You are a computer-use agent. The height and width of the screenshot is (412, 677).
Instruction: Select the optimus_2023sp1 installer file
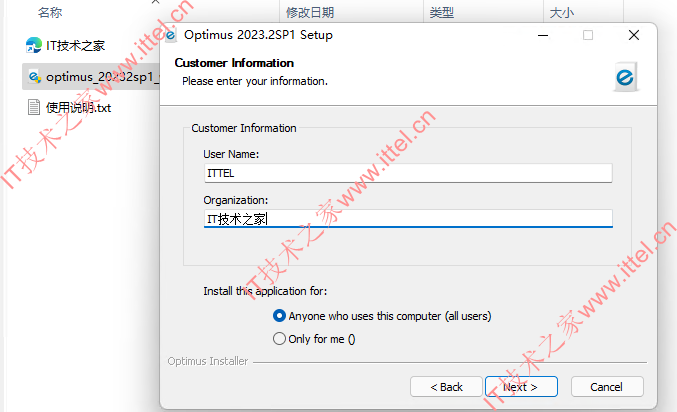tap(91, 77)
